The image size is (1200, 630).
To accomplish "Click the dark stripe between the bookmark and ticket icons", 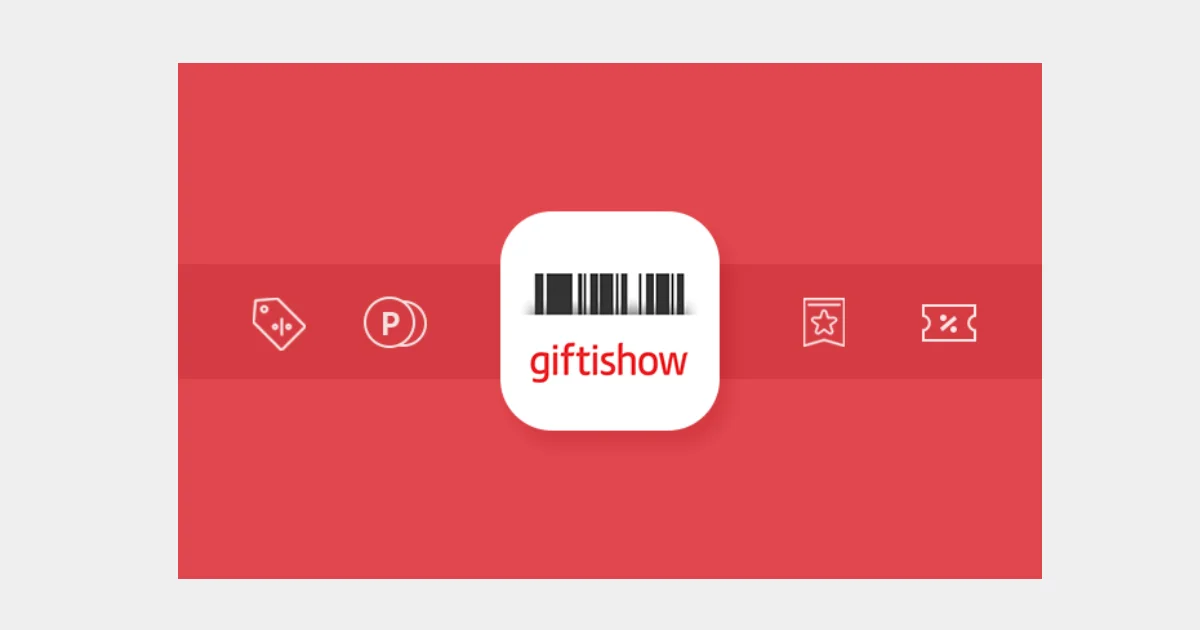I will pos(883,322).
